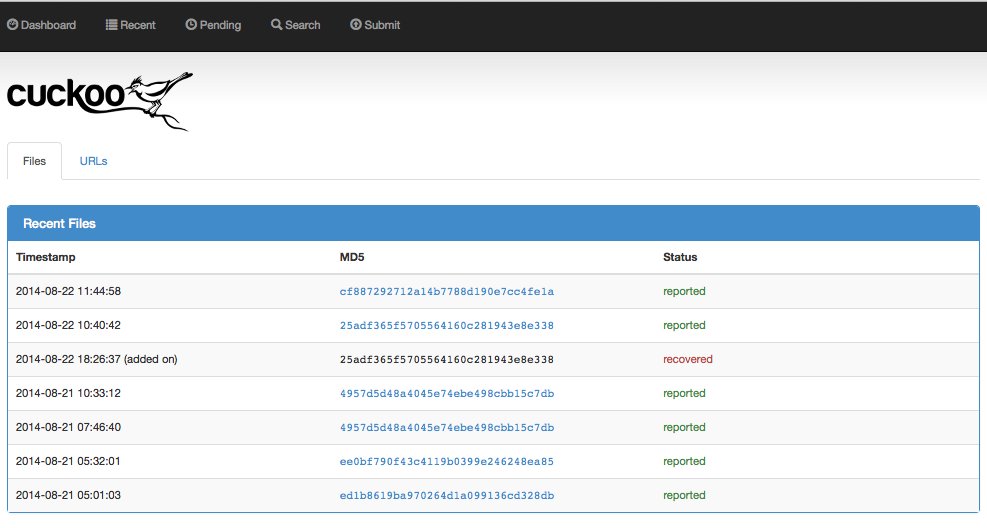Open MD5 link 4957d5d48a4045e74ebe498cbb15c7db from 07:46:40
Viewport: 987px width, 528px height.
click(447, 427)
